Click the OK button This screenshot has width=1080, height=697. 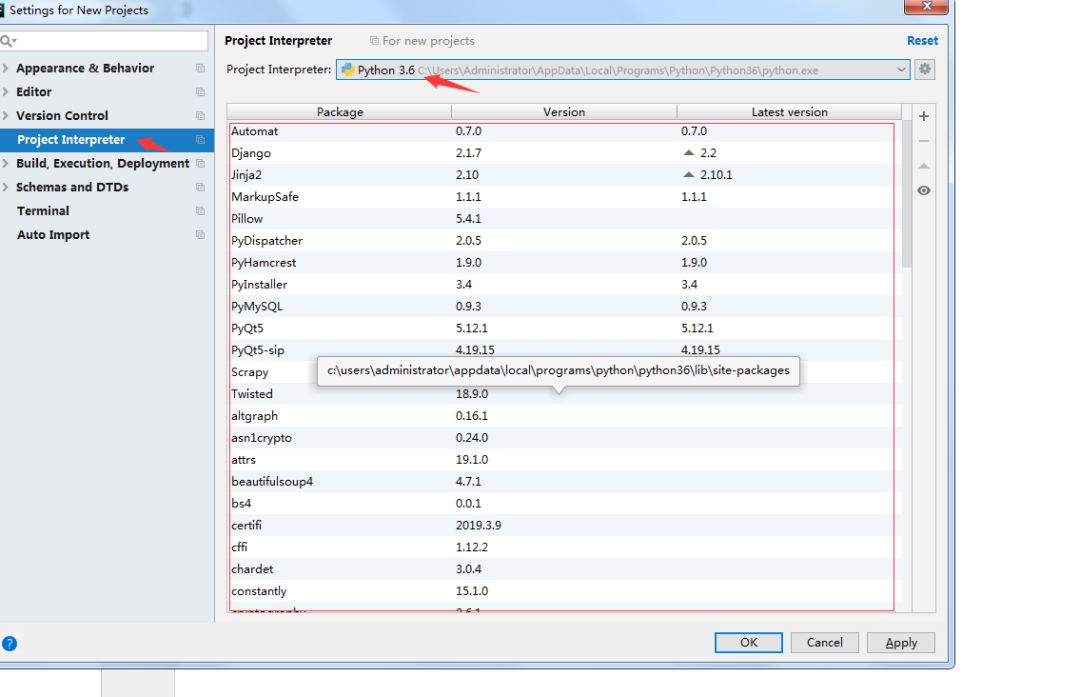coord(748,643)
